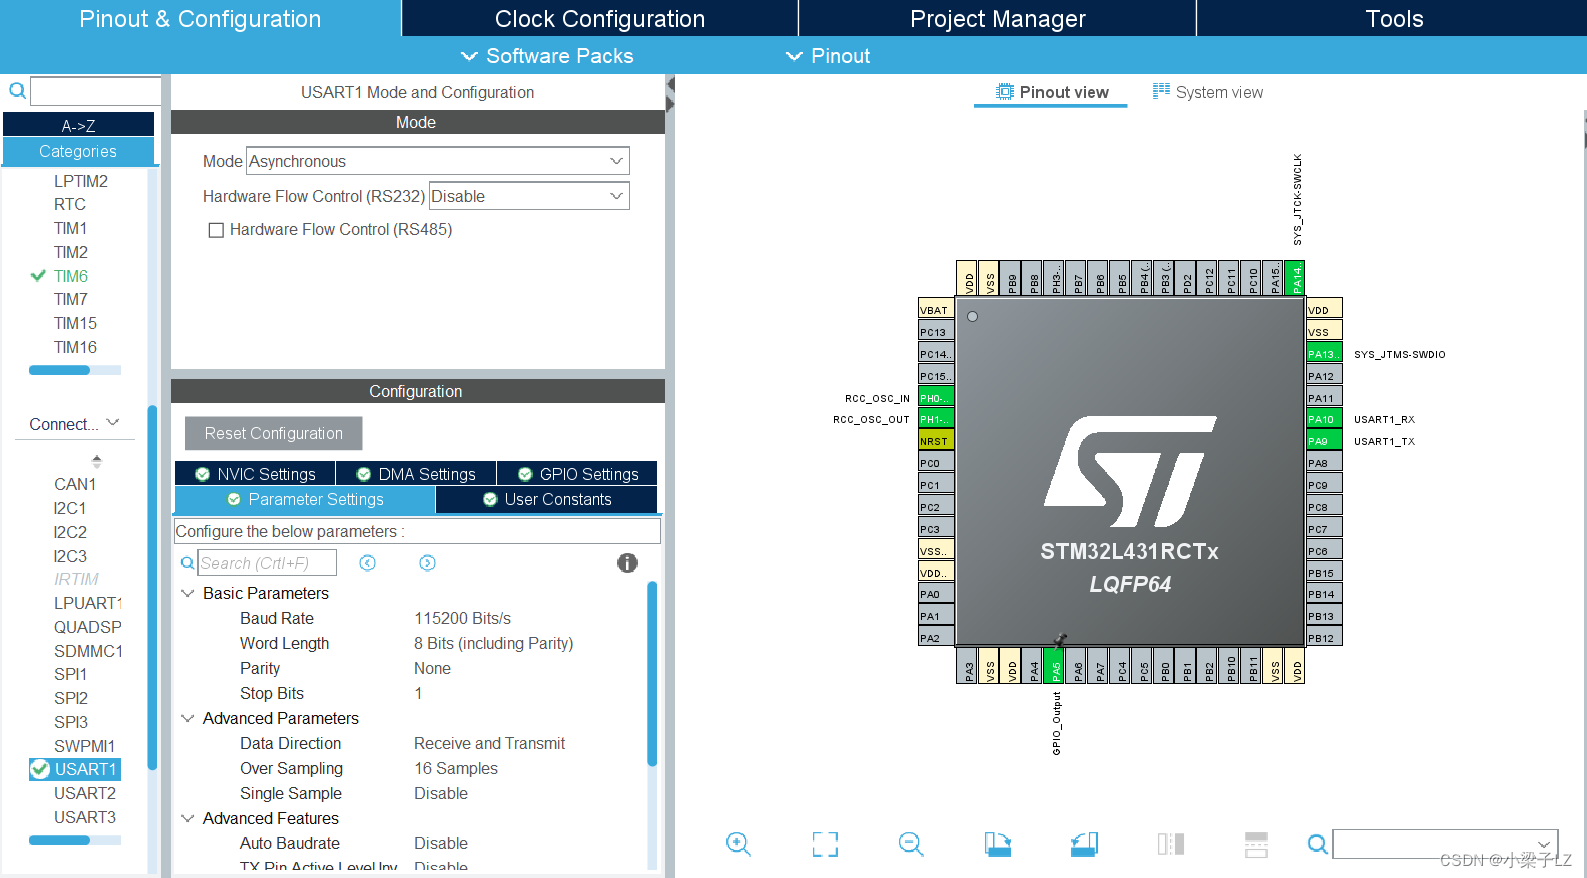Image resolution: width=1587 pixels, height=878 pixels.
Task: Select pin PA10 USART1_RX on chip
Action: click(1324, 419)
